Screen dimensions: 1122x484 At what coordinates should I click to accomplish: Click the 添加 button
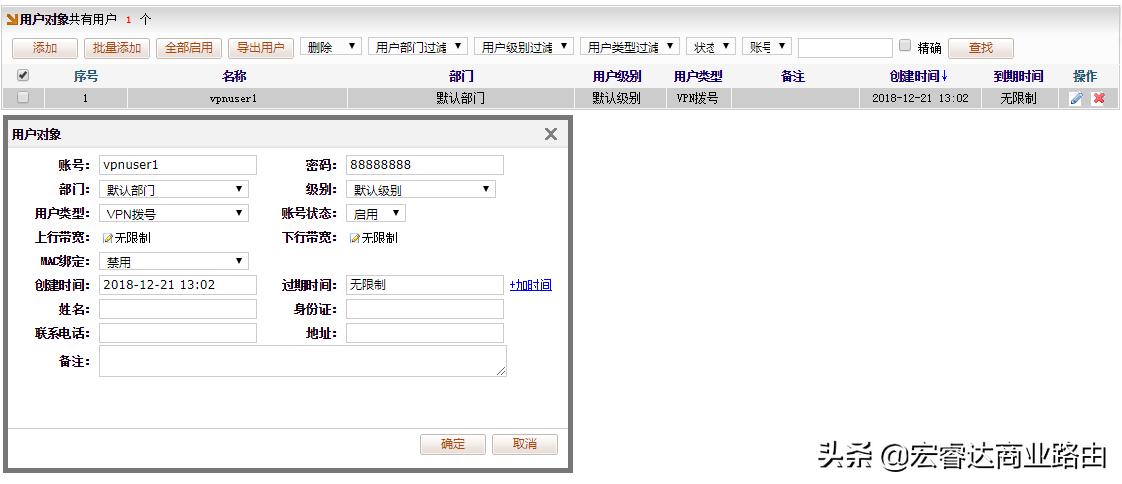click(44, 48)
